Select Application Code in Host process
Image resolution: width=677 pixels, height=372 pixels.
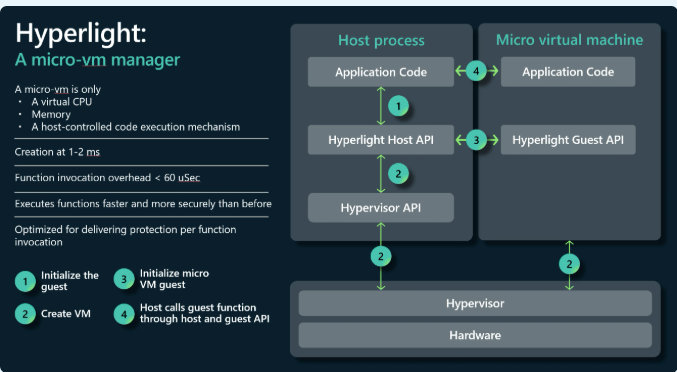381,72
